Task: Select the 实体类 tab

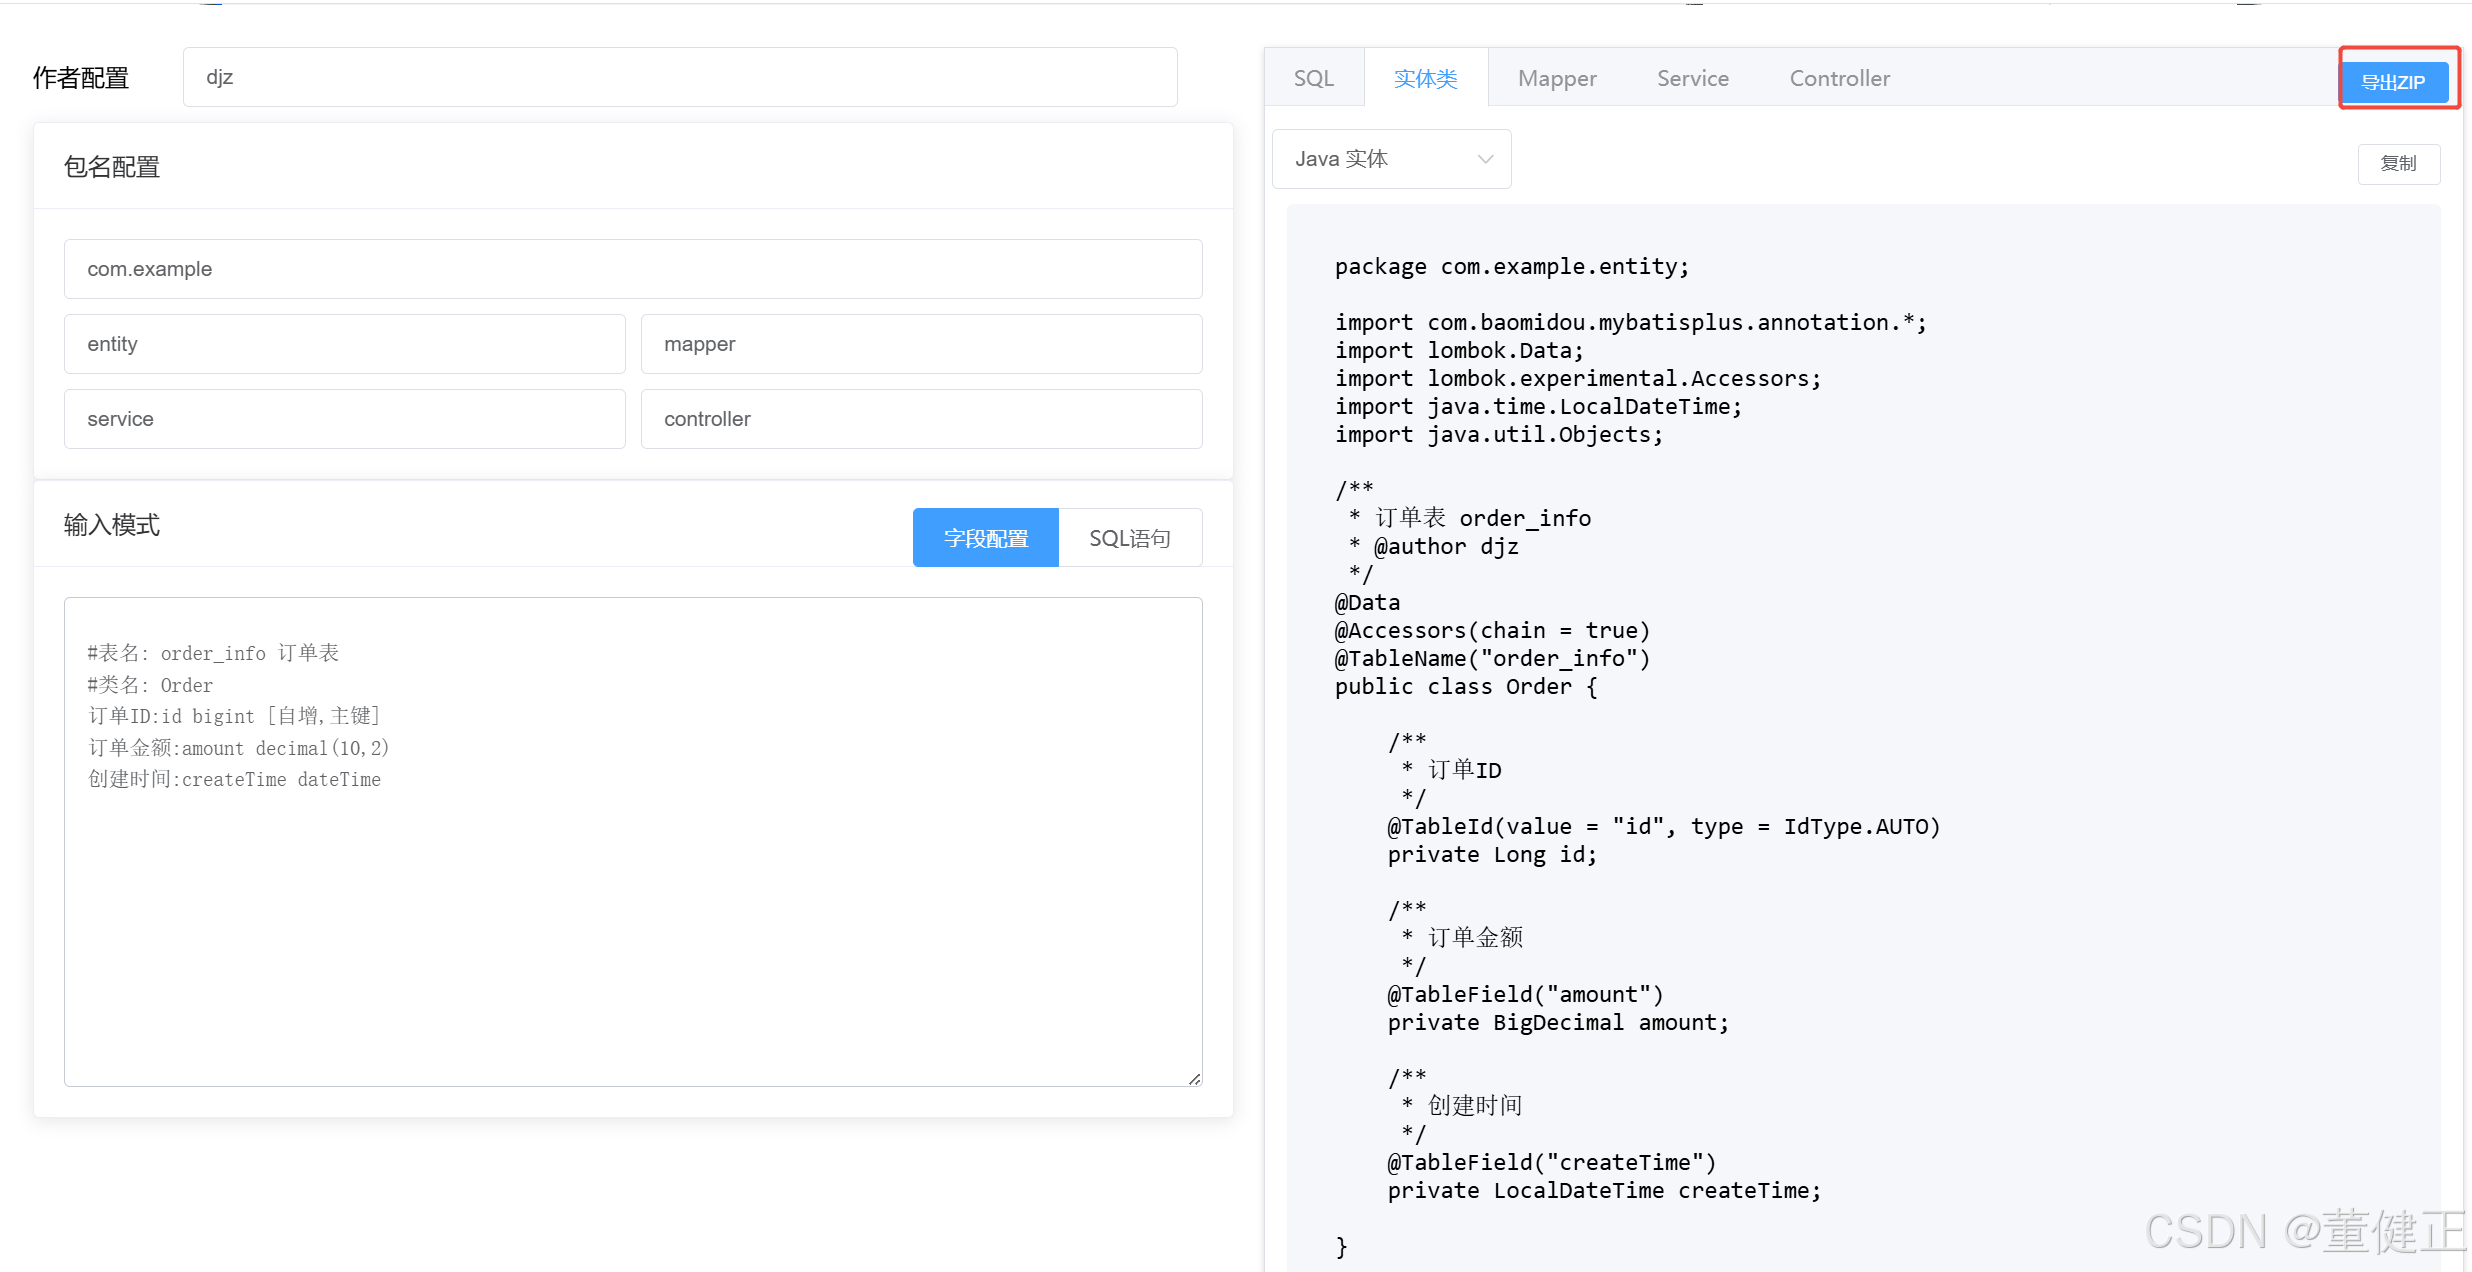Action: point(1425,78)
